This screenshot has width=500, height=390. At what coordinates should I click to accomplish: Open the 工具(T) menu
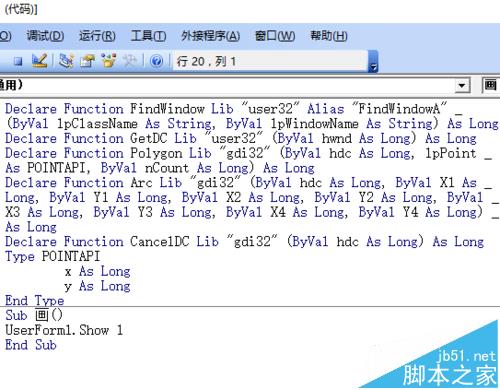148,36
